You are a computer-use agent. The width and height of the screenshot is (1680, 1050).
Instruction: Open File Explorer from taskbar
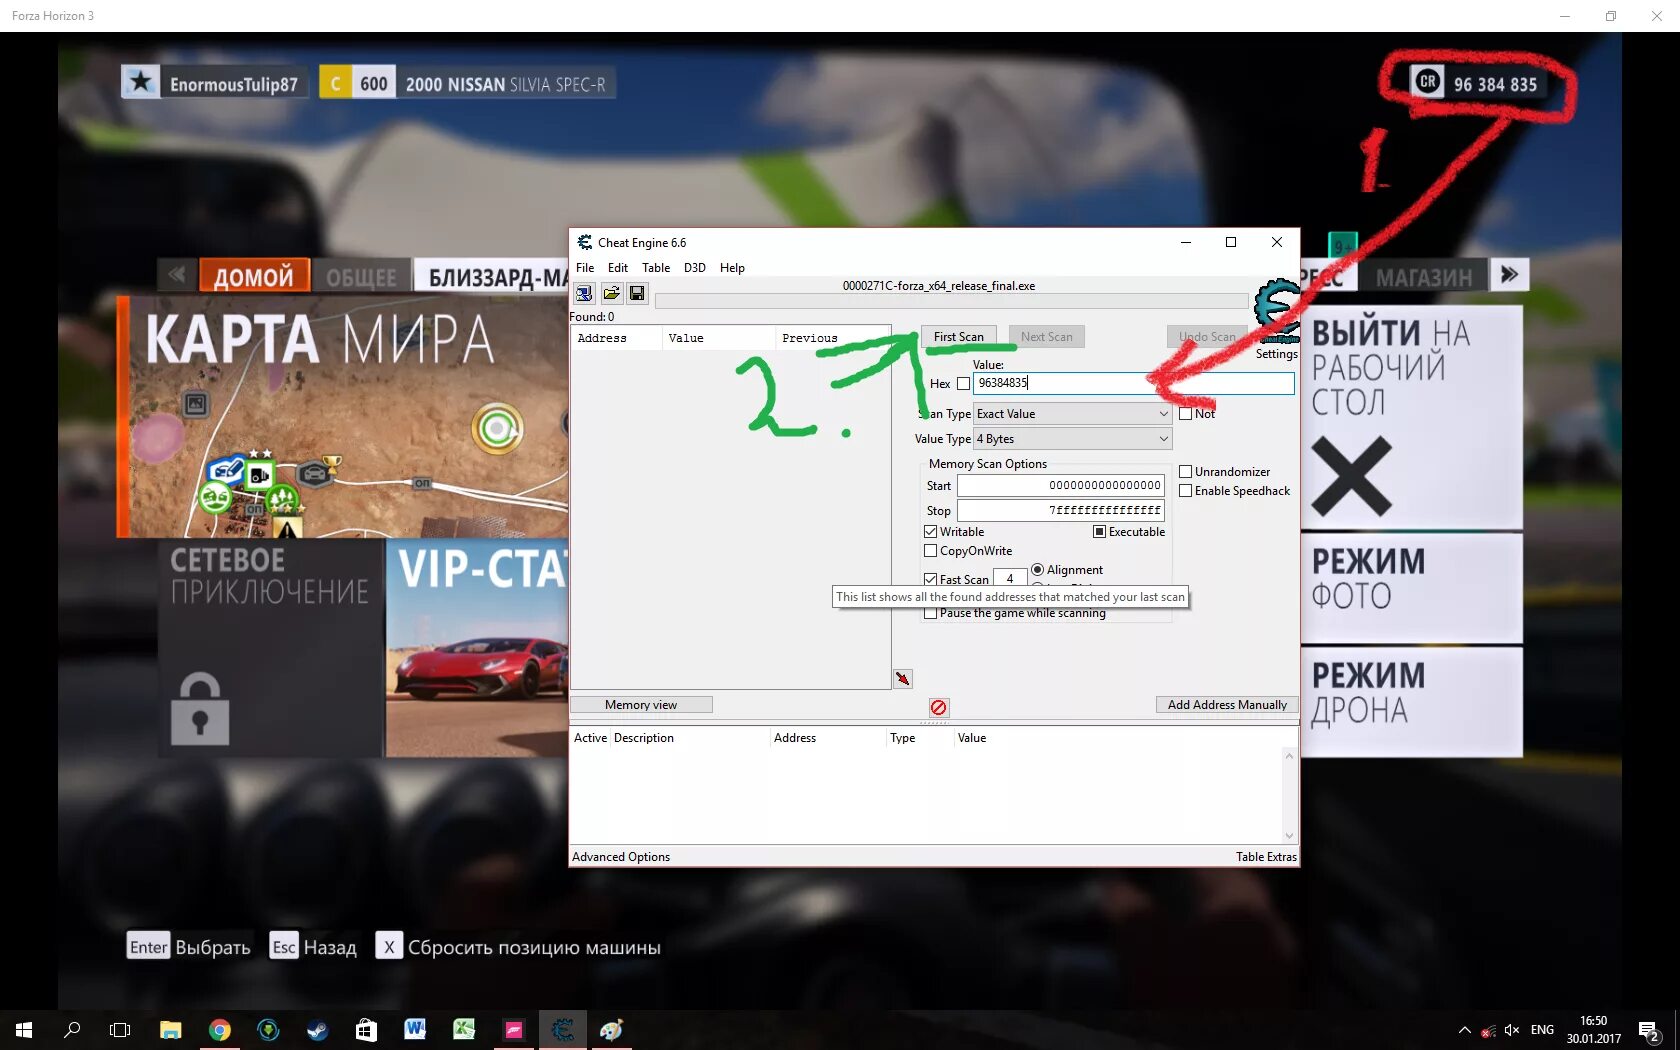(x=170, y=1029)
